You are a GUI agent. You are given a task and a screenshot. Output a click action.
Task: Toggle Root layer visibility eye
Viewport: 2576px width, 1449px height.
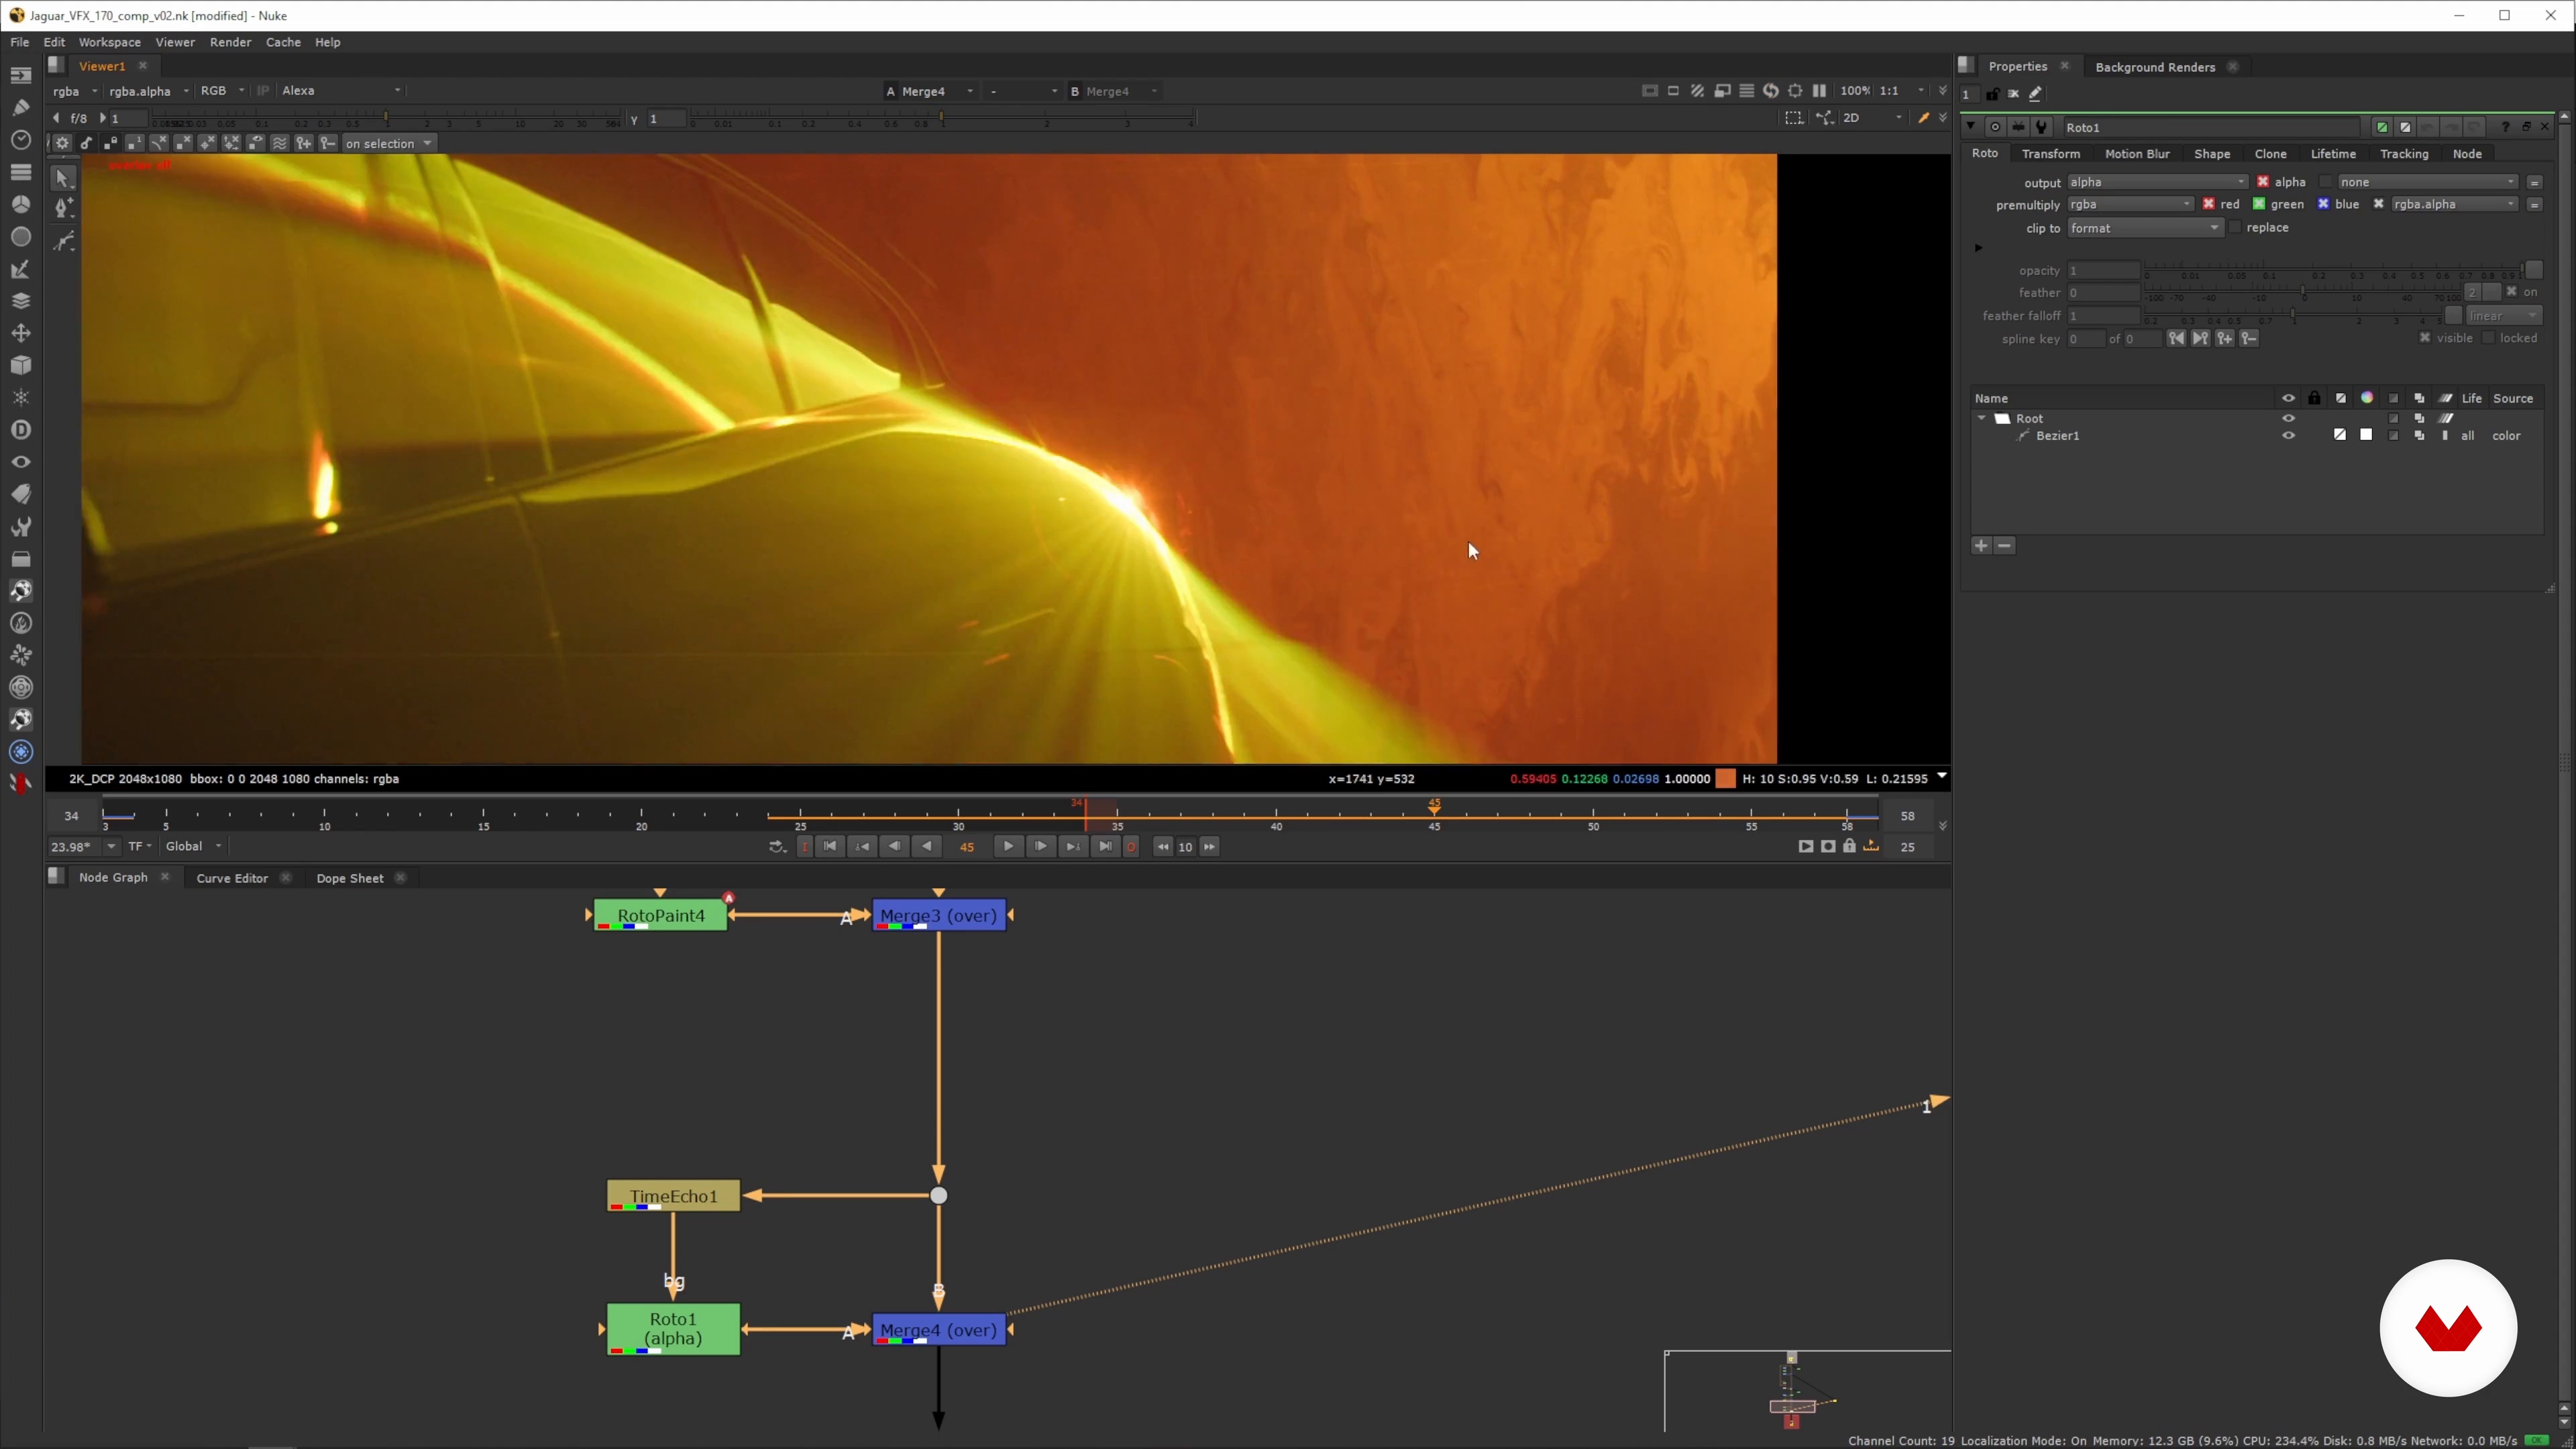pos(2288,419)
